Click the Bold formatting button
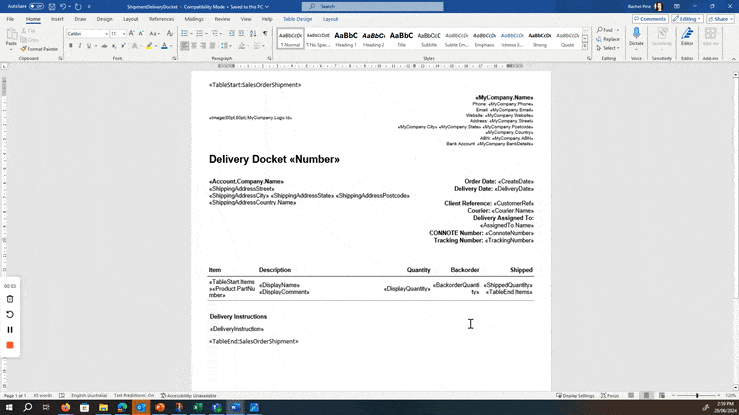 [x=70, y=45]
